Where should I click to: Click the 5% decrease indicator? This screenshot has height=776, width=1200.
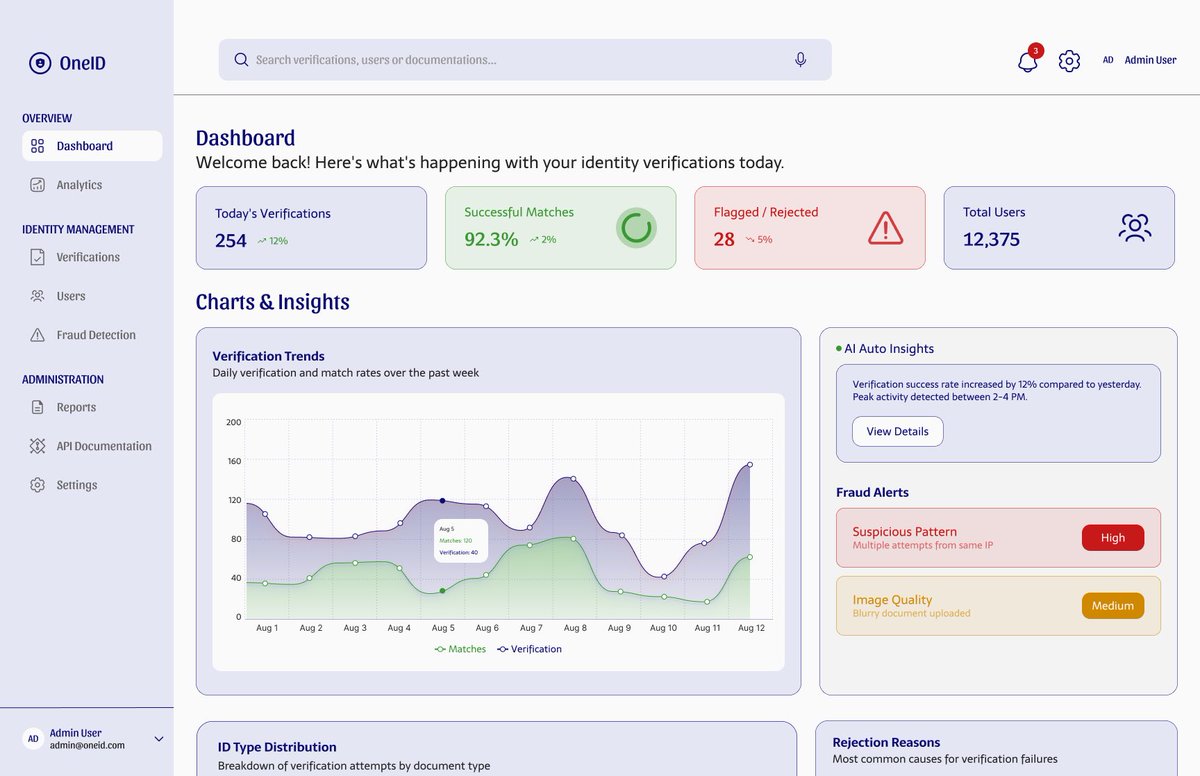click(x=758, y=240)
